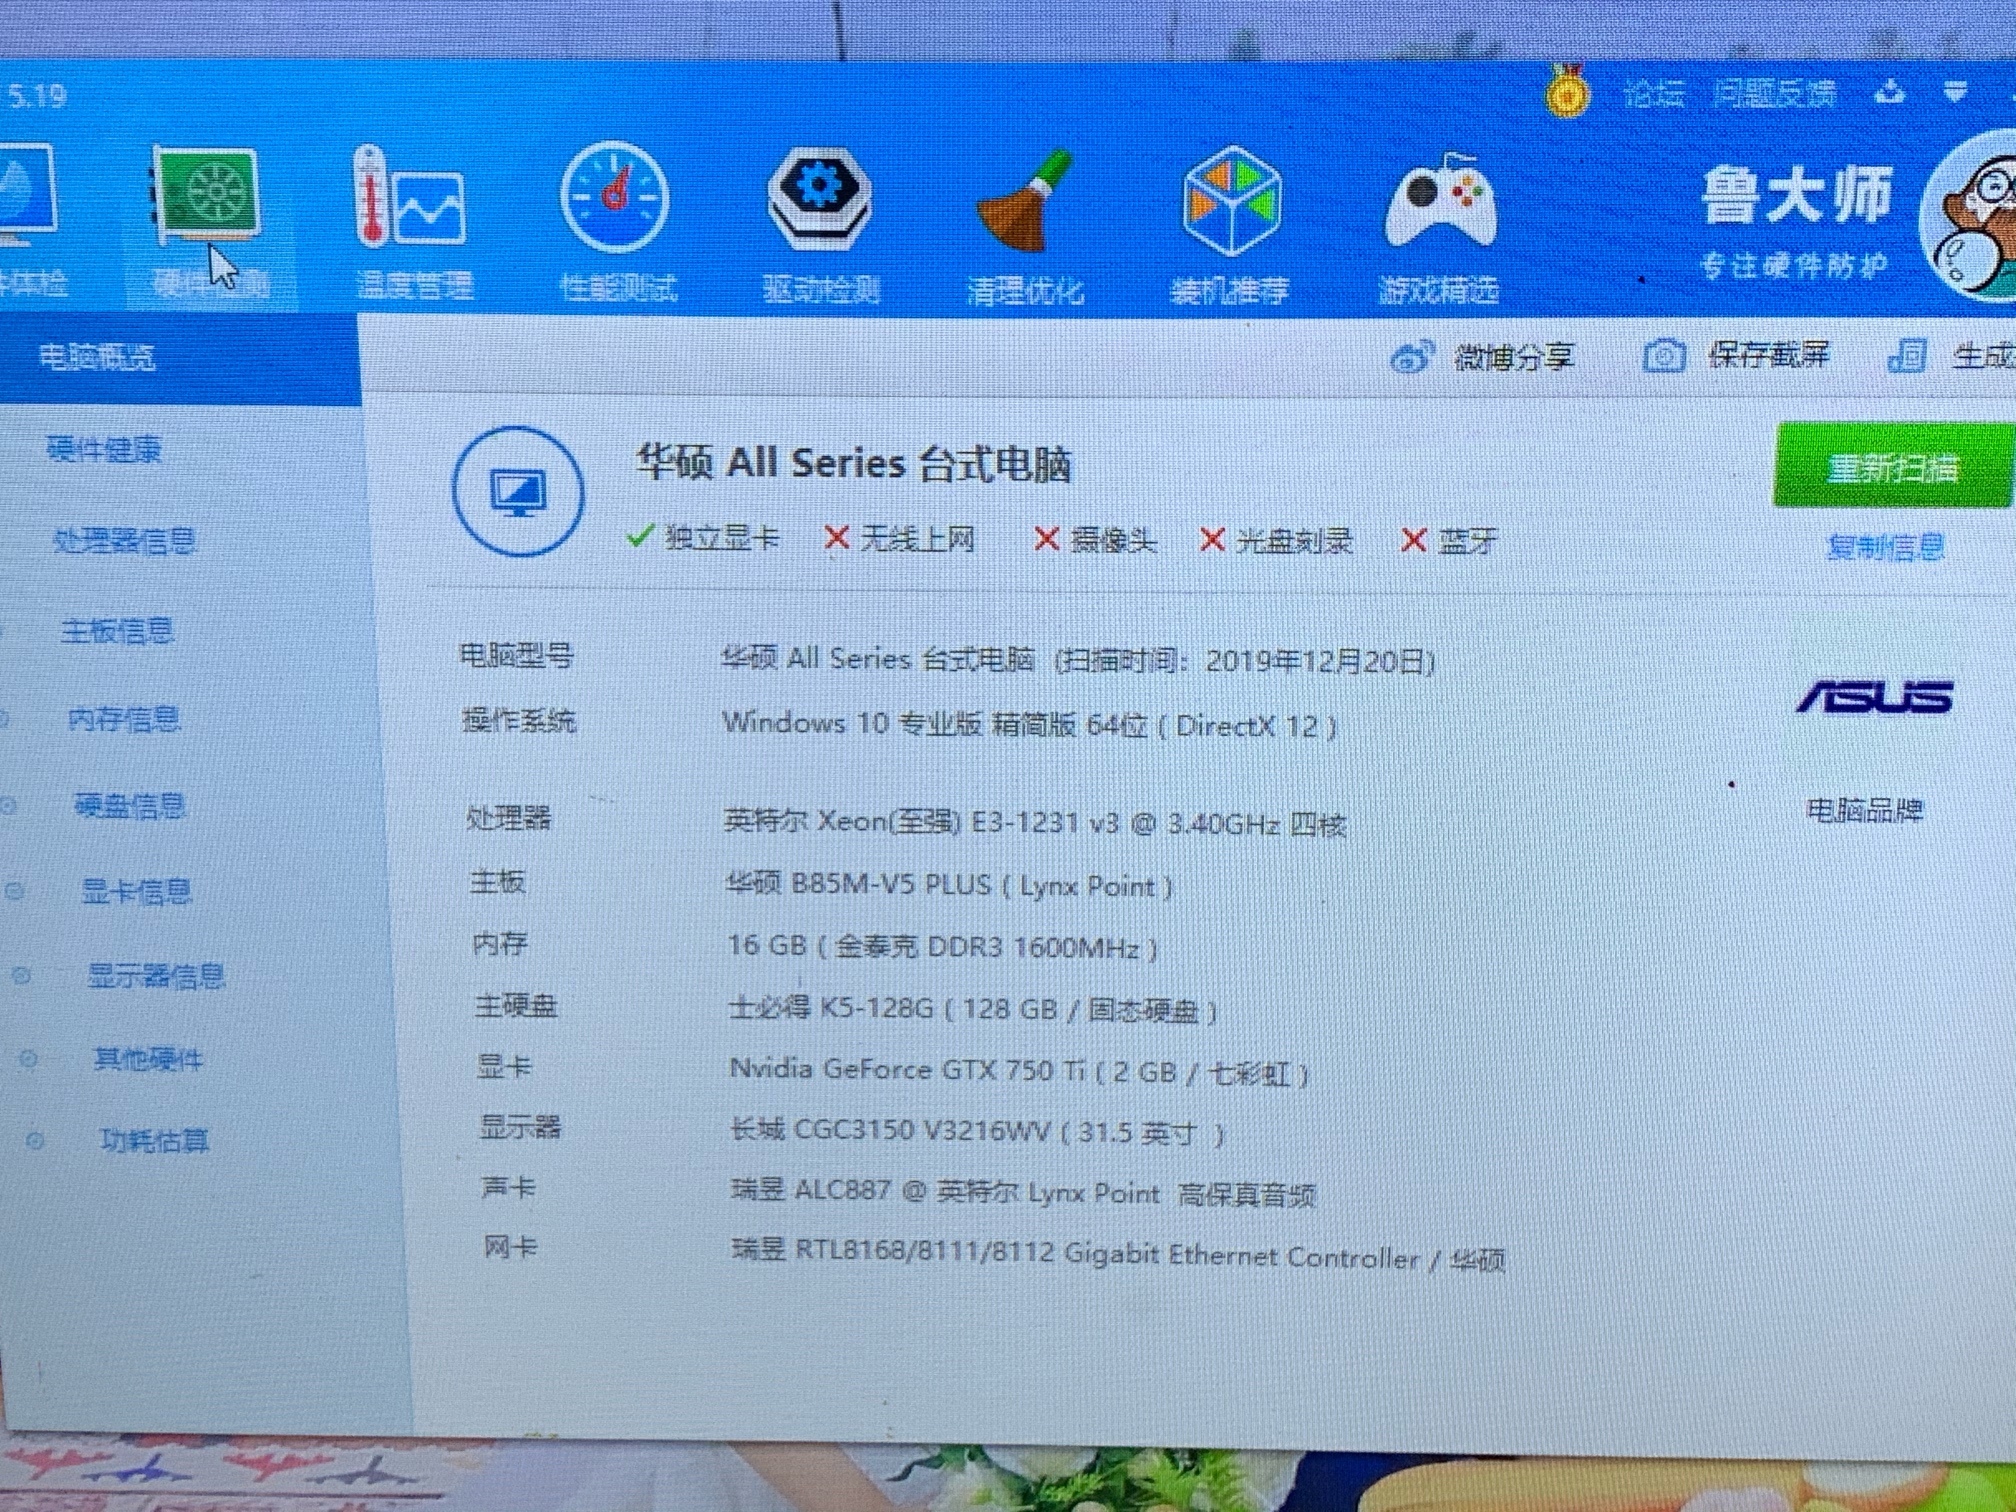
Task: Click the 网卡 row label
Action: pyautogui.click(x=510, y=1247)
